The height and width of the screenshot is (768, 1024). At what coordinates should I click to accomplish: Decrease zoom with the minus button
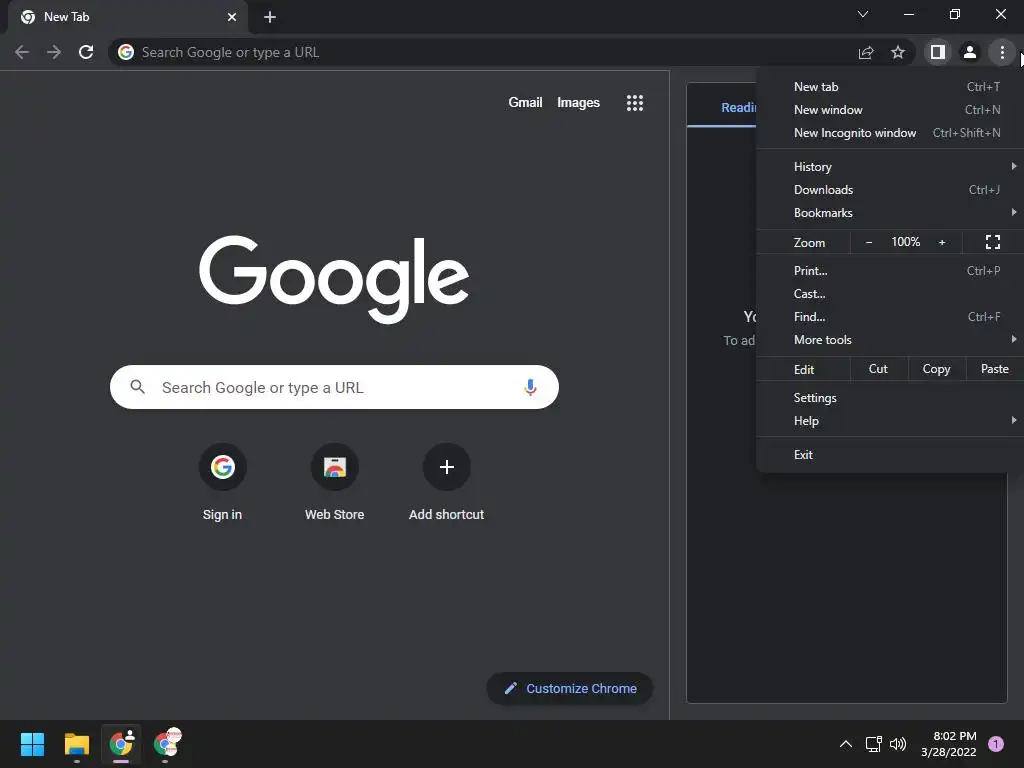[x=869, y=242]
